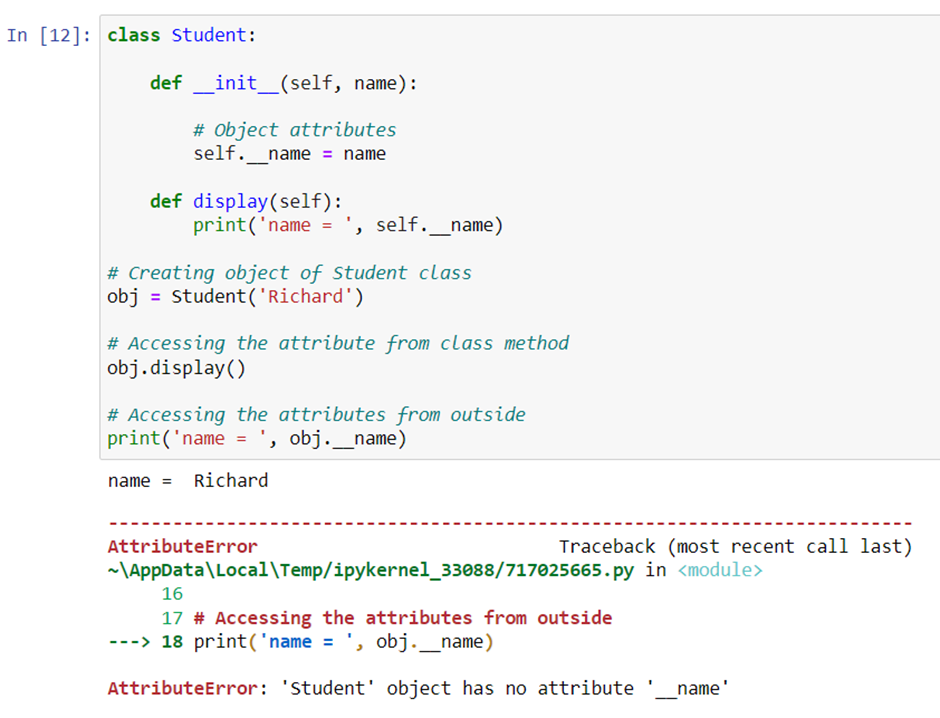
Task: Click the '# Object attributes' comment
Action: point(294,130)
